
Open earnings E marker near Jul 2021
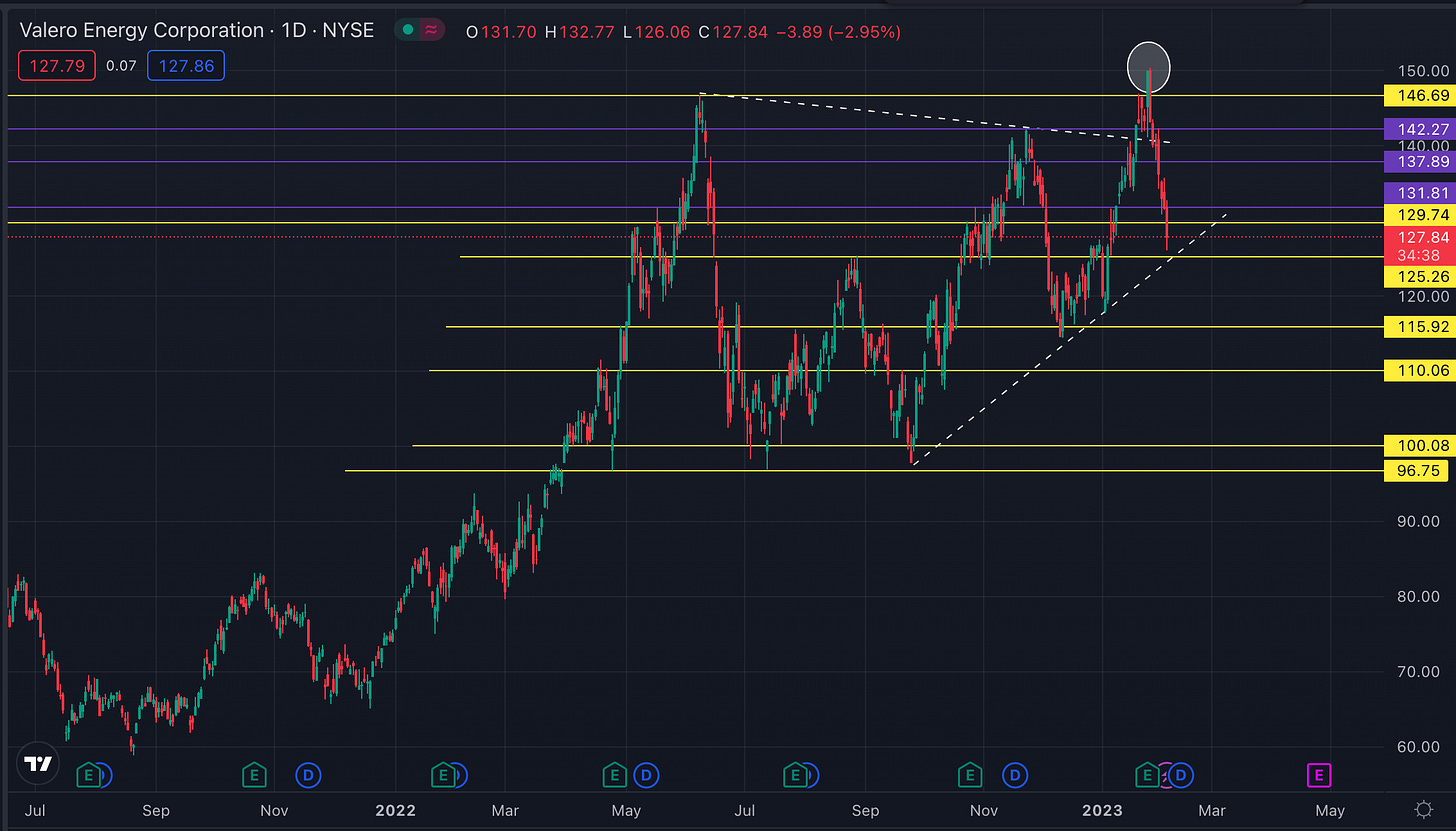point(89,774)
